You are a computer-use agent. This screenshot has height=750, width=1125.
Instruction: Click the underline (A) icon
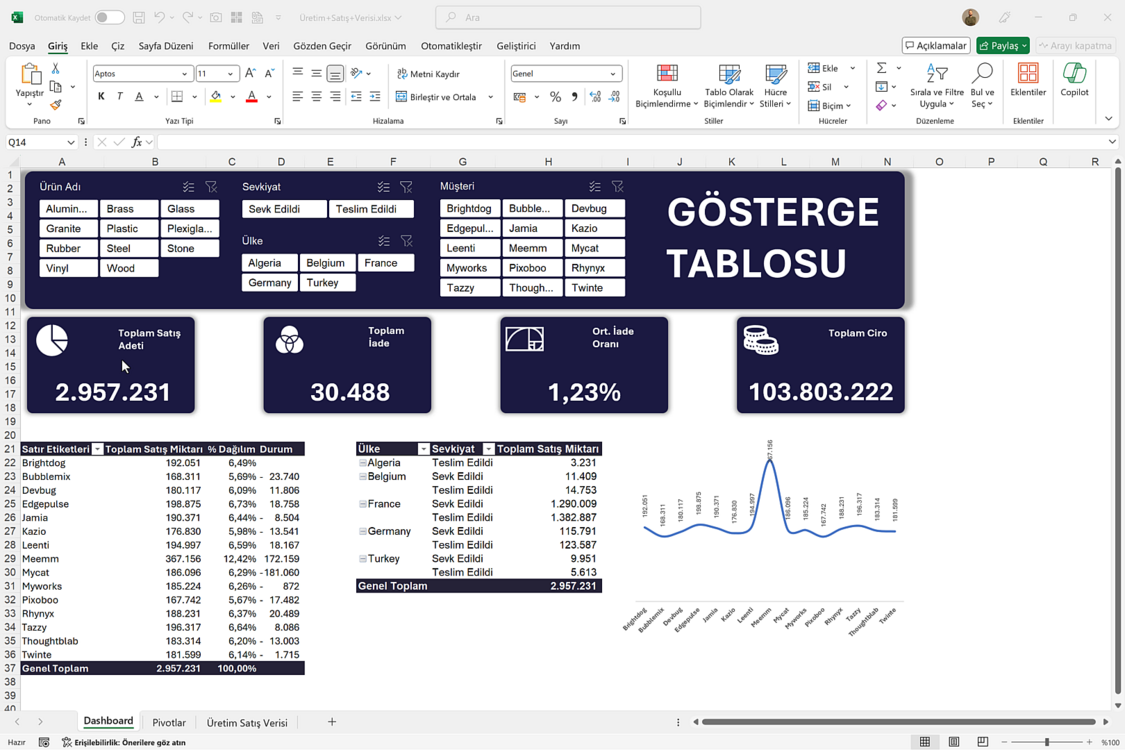point(139,96)
